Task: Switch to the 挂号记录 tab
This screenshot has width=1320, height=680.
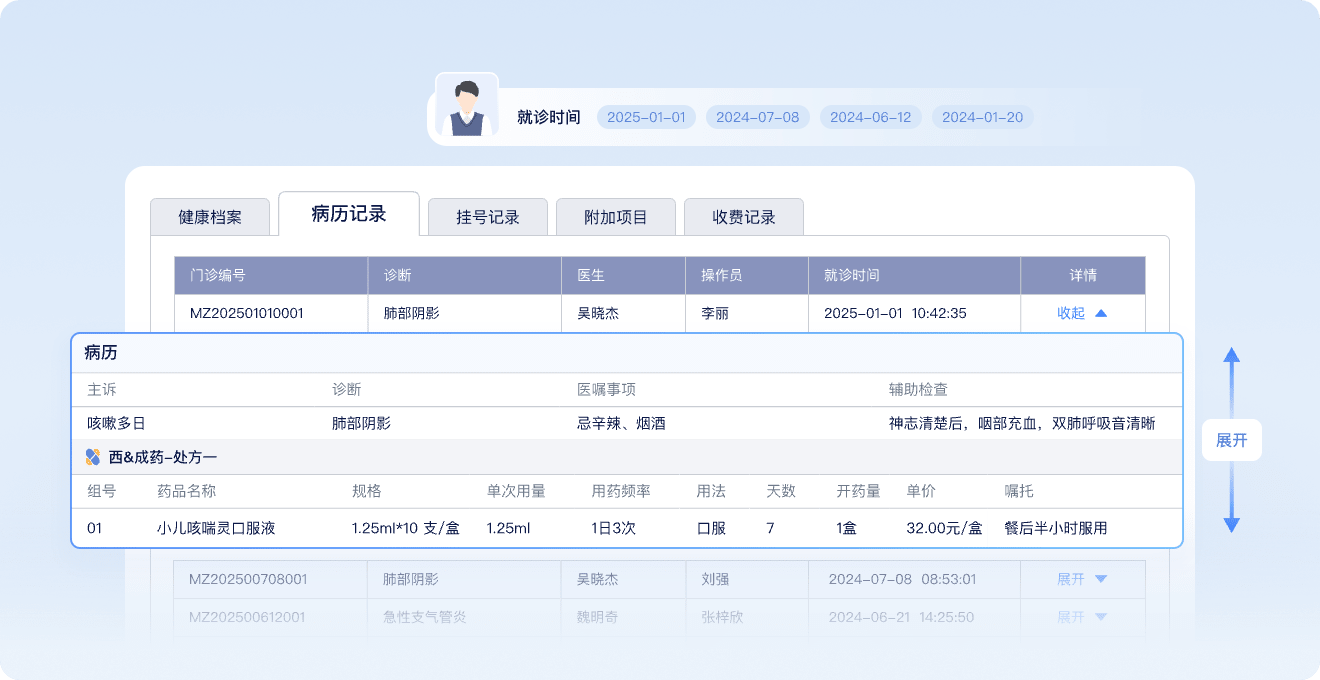Action: (488, 217)
